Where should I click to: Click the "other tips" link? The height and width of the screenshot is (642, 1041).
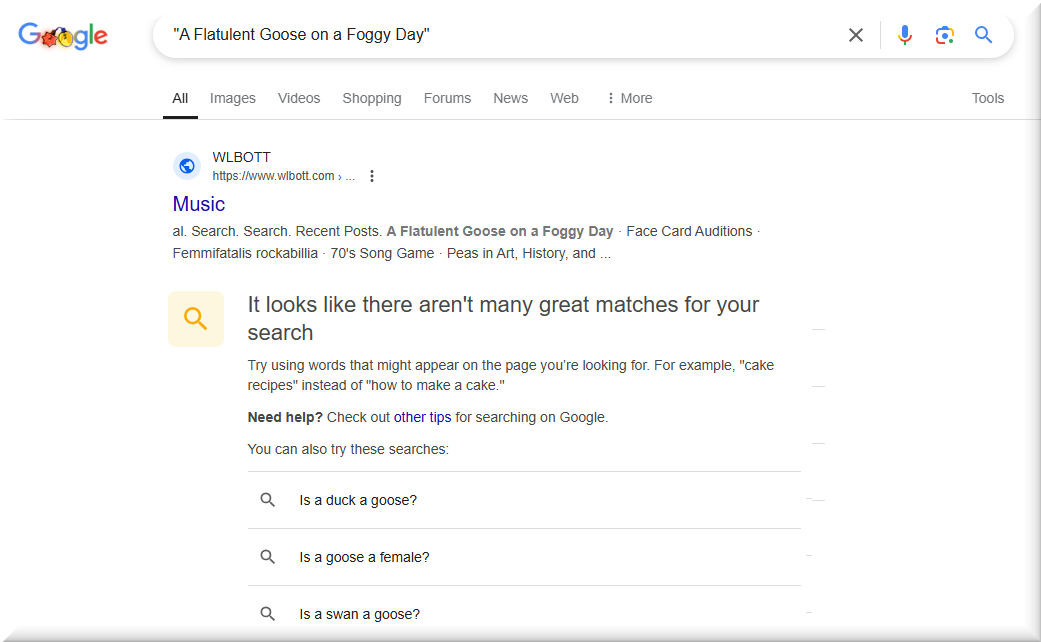coord(422,417)
